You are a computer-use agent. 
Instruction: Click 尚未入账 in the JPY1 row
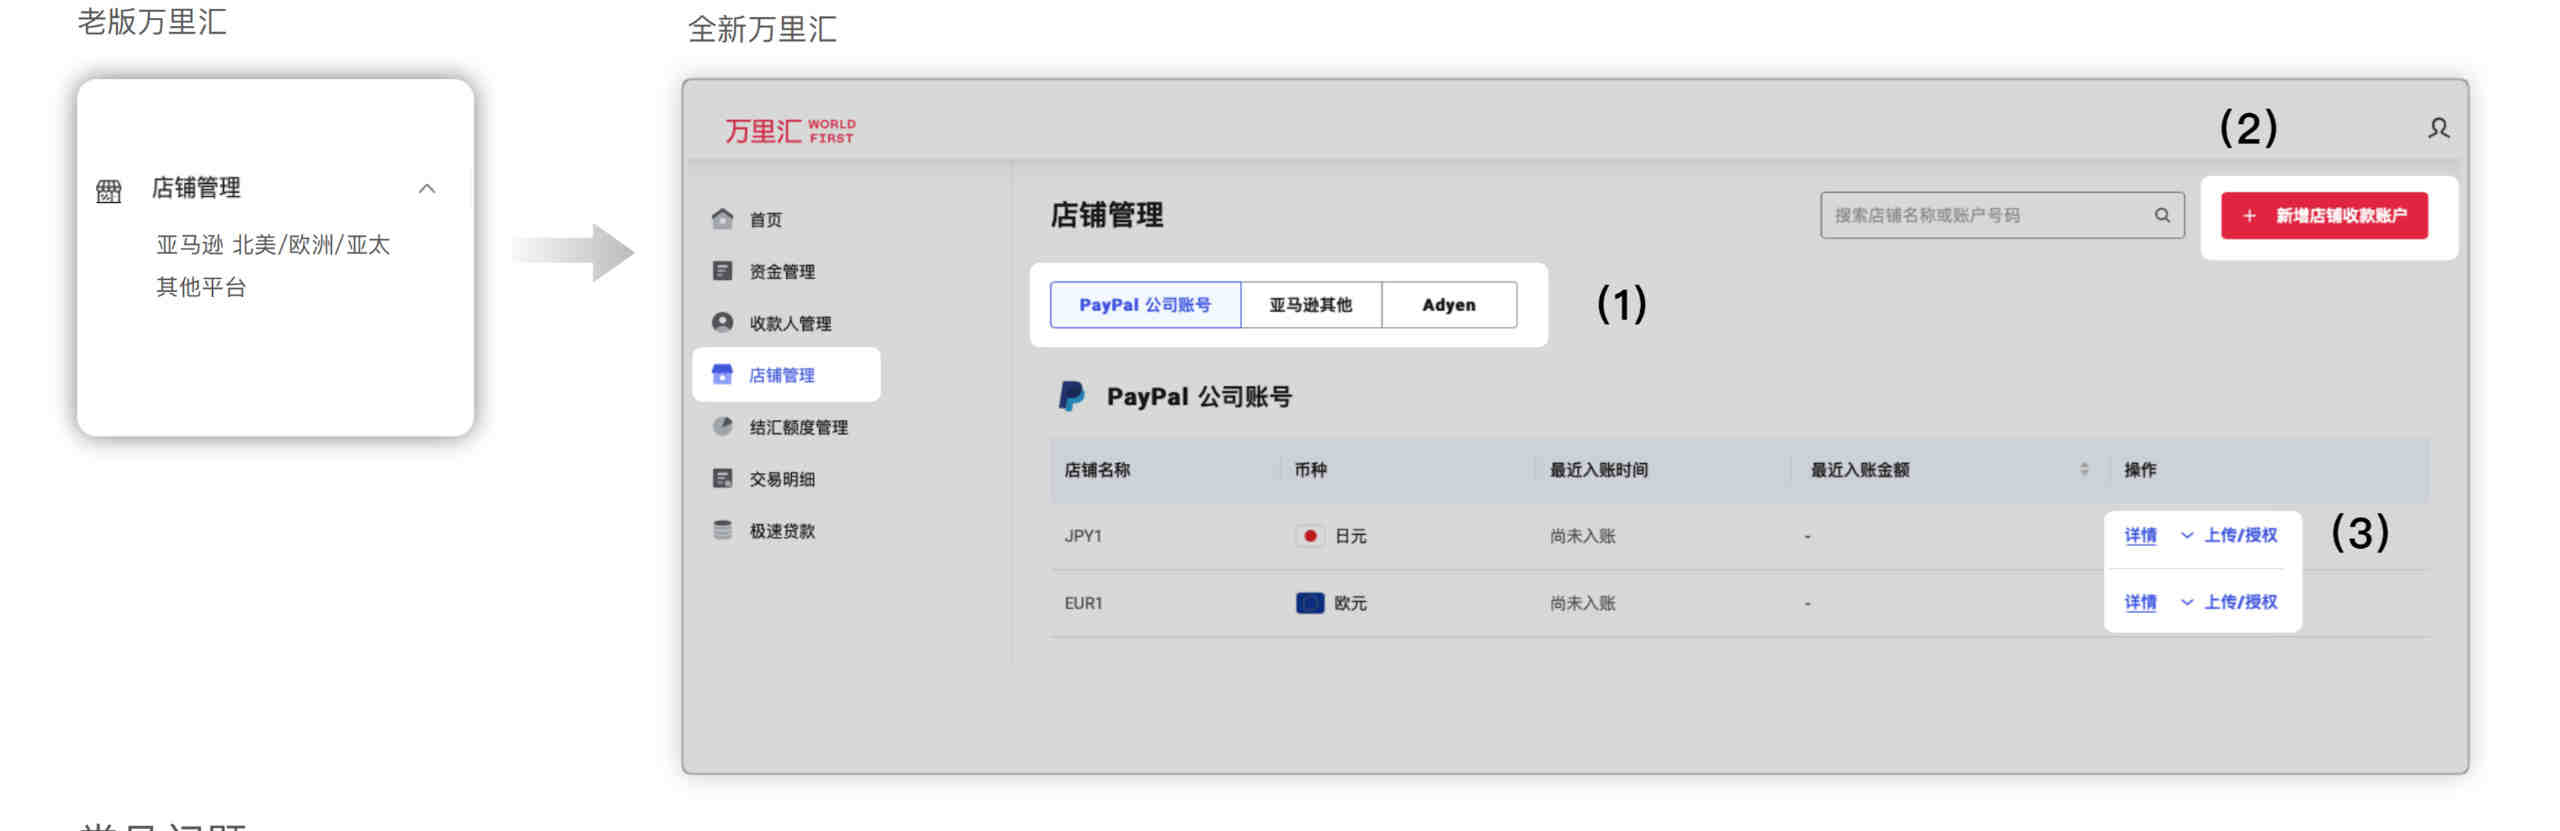pyautogui.click(x=1583, y=536)
